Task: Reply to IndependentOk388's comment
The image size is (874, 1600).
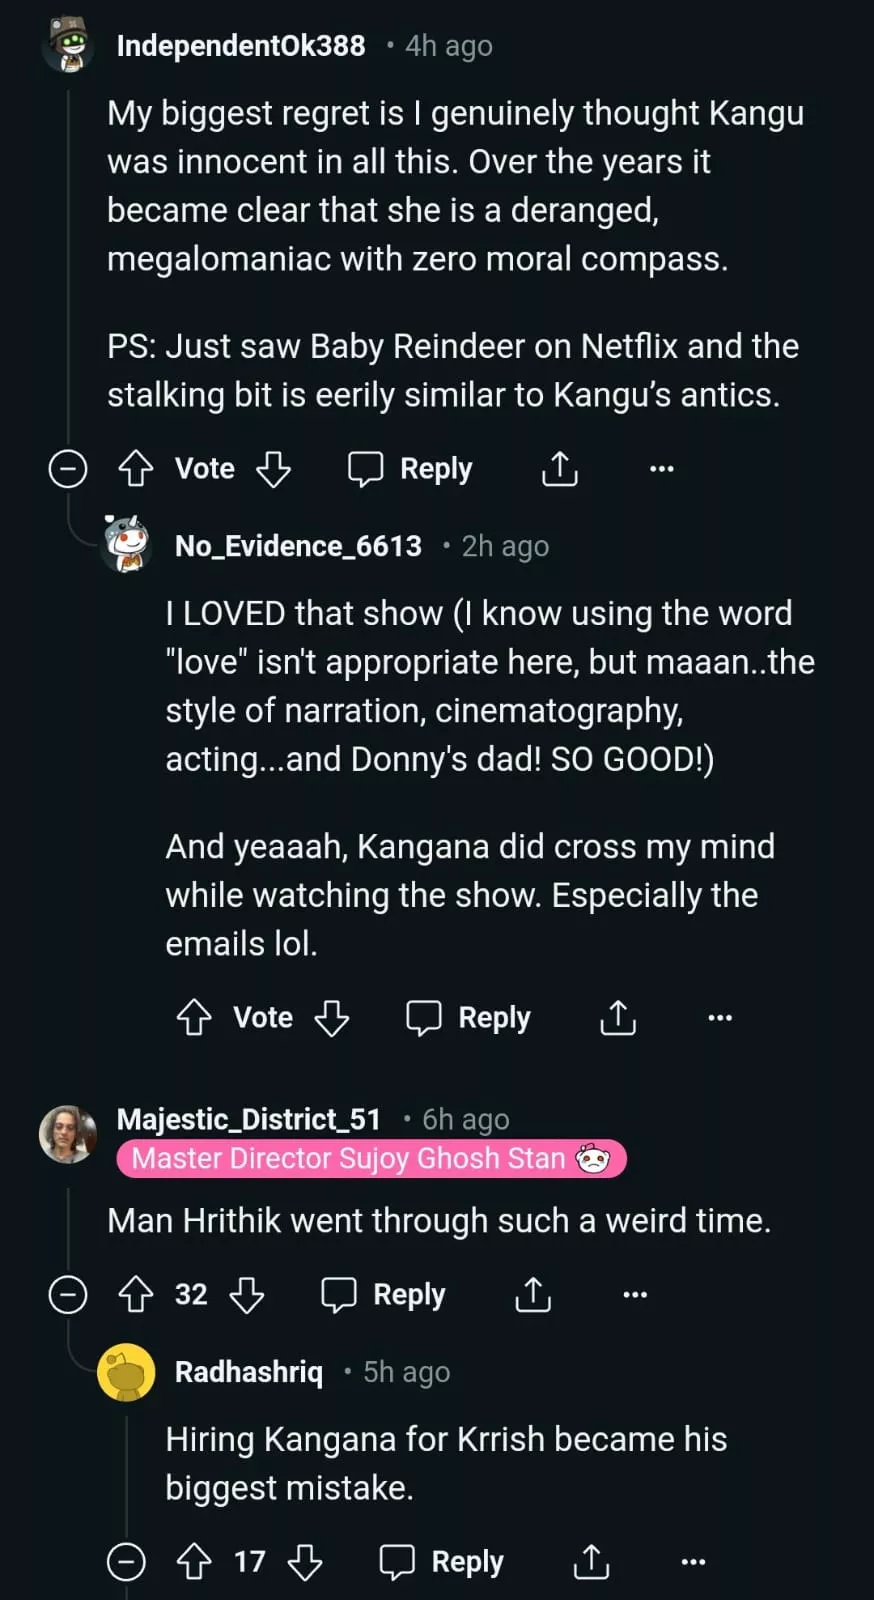Action: 410,468
